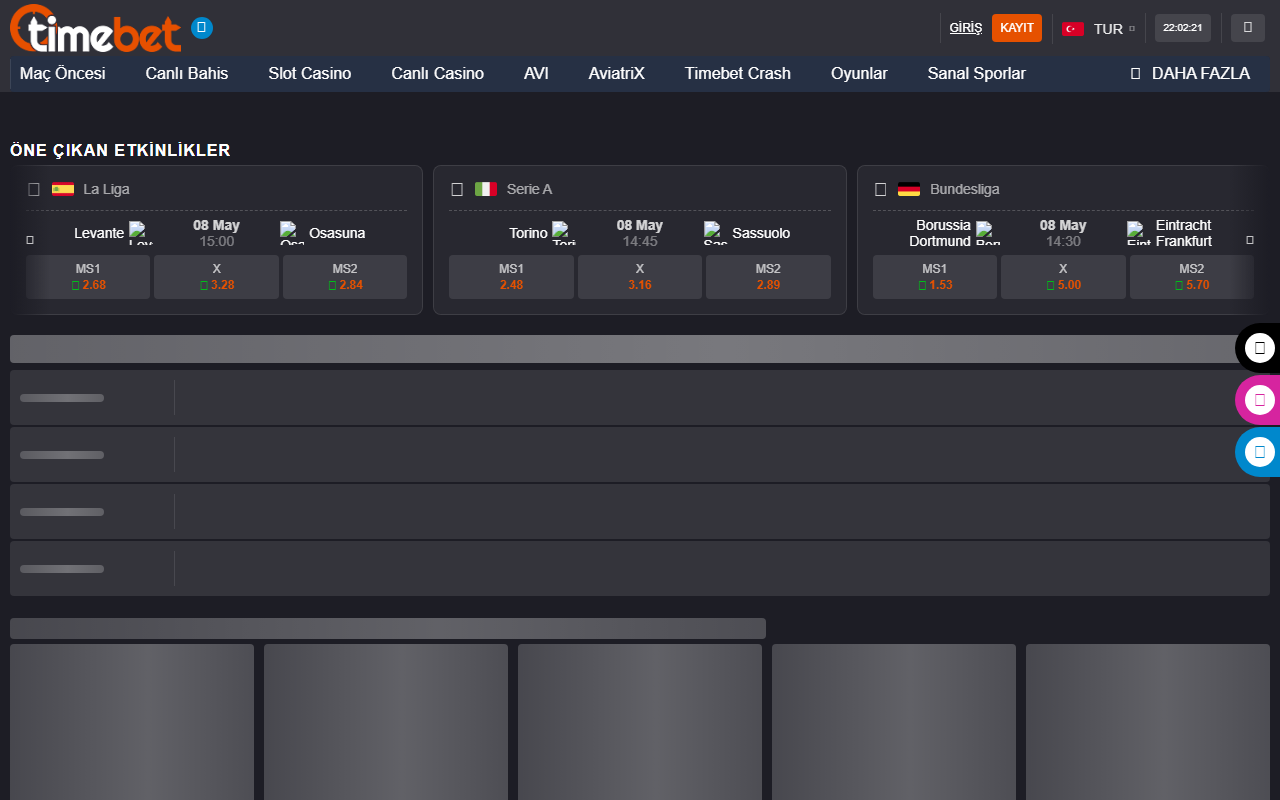Viewport: 1280px width, 800px height.
Task: Bet MS2 5.70 on Eintracht Frankfurt
Action: point(1192,277)
